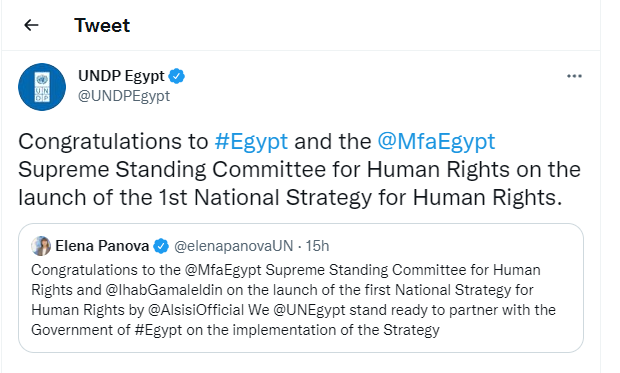The width and height of the screenshot is (620, 373).
Task: Click the Tweet page header title
Action: click(x=102, y=25)
